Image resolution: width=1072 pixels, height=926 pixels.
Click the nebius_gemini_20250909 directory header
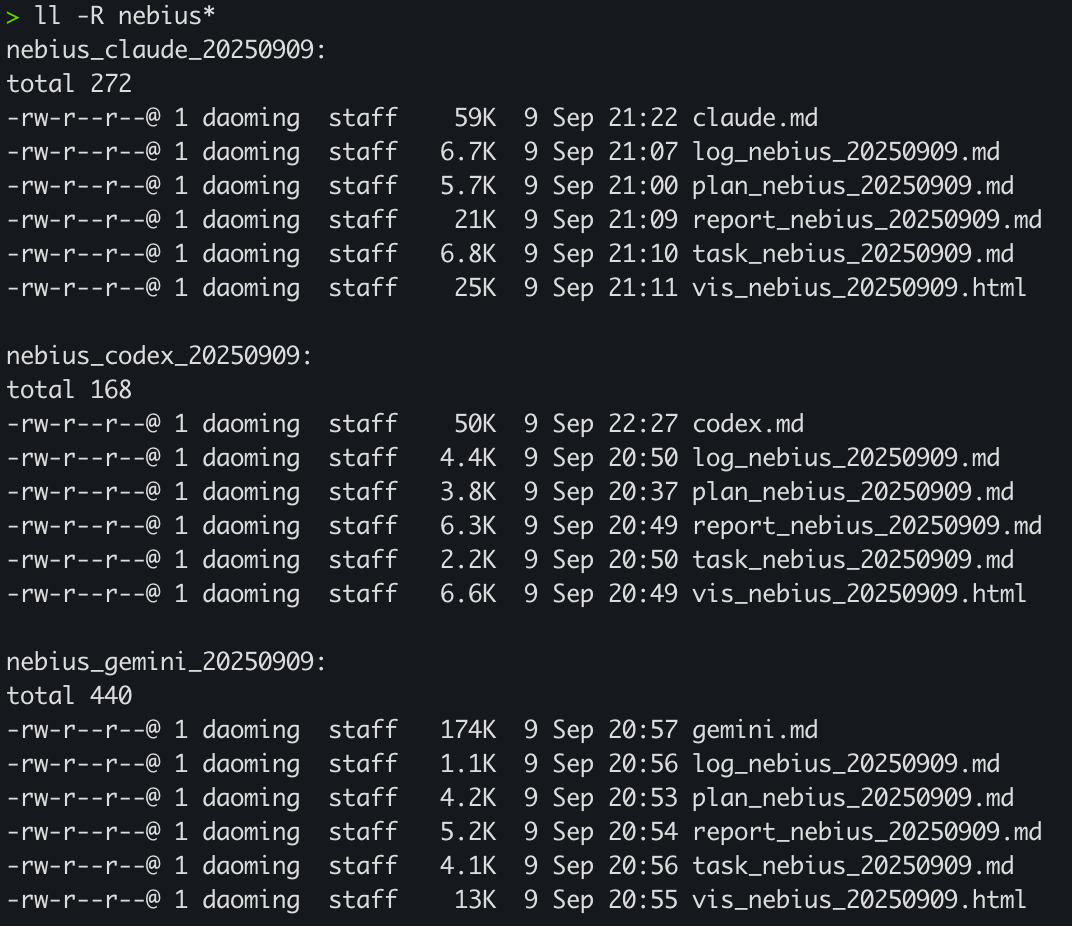pyautogui.click(x=166, y=662)
